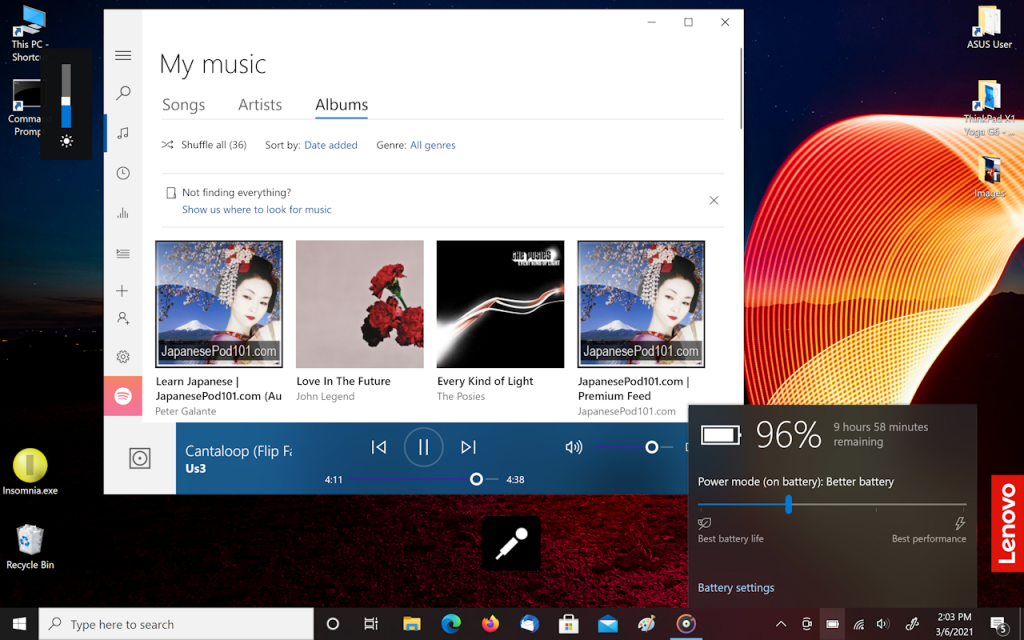
Task: Click the Spotify icon in sidebar
Action: point(123,396)
